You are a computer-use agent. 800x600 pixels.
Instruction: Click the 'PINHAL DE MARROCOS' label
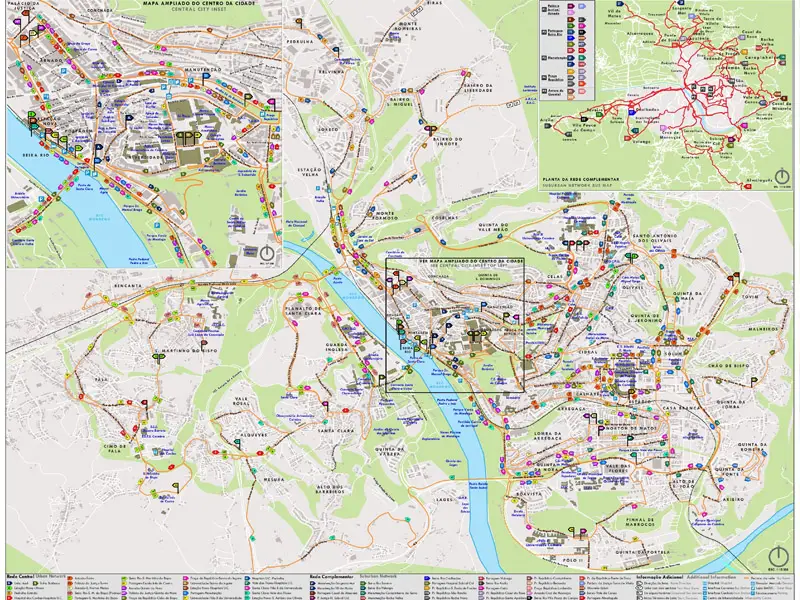pyautogui.click(x=640, y=522)
